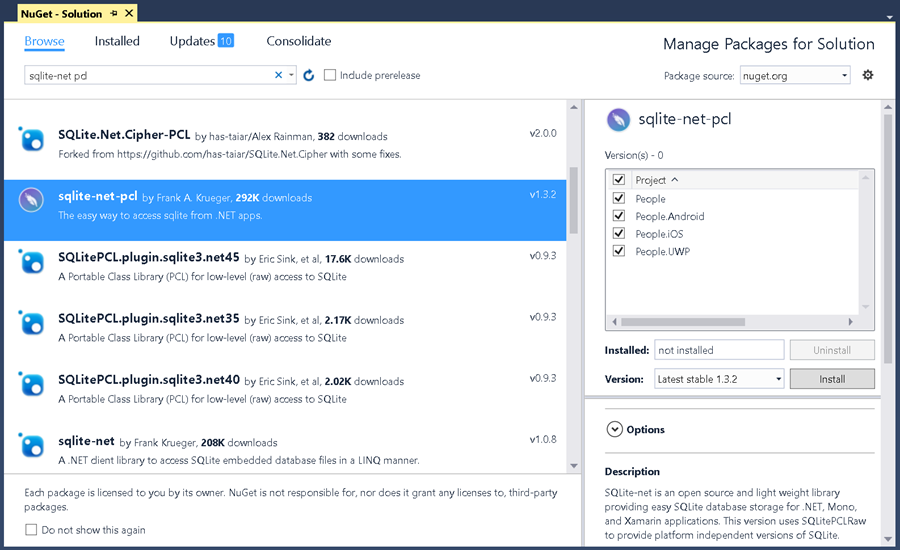
Task: Click the SQLite.Net.Cipher-PCL package icon
Action: [31, 139]
